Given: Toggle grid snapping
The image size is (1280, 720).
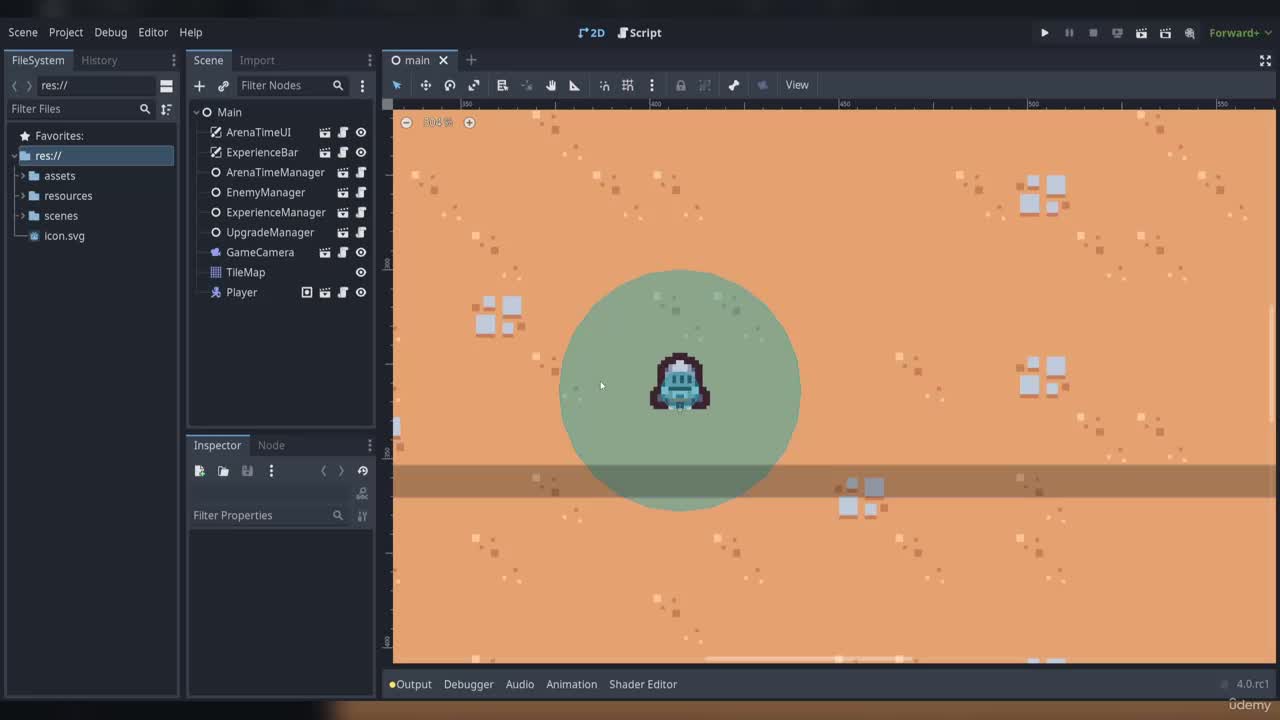Looking at the screenshot, I should click(x=628, y=85).
